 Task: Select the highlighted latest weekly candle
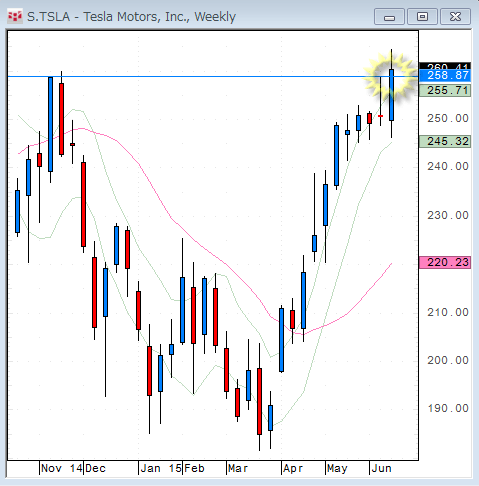point(392,95)
